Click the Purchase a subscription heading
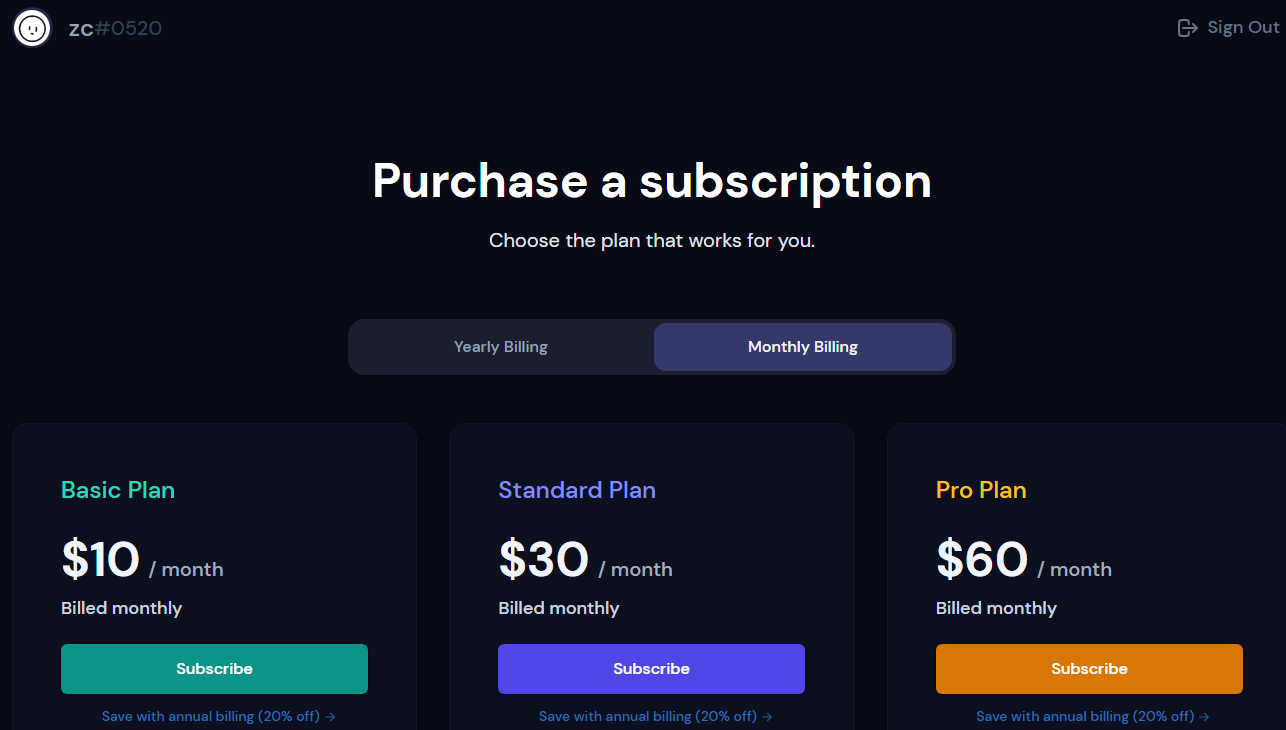This screenshot has height=730, width=1286. pos(652,181)
